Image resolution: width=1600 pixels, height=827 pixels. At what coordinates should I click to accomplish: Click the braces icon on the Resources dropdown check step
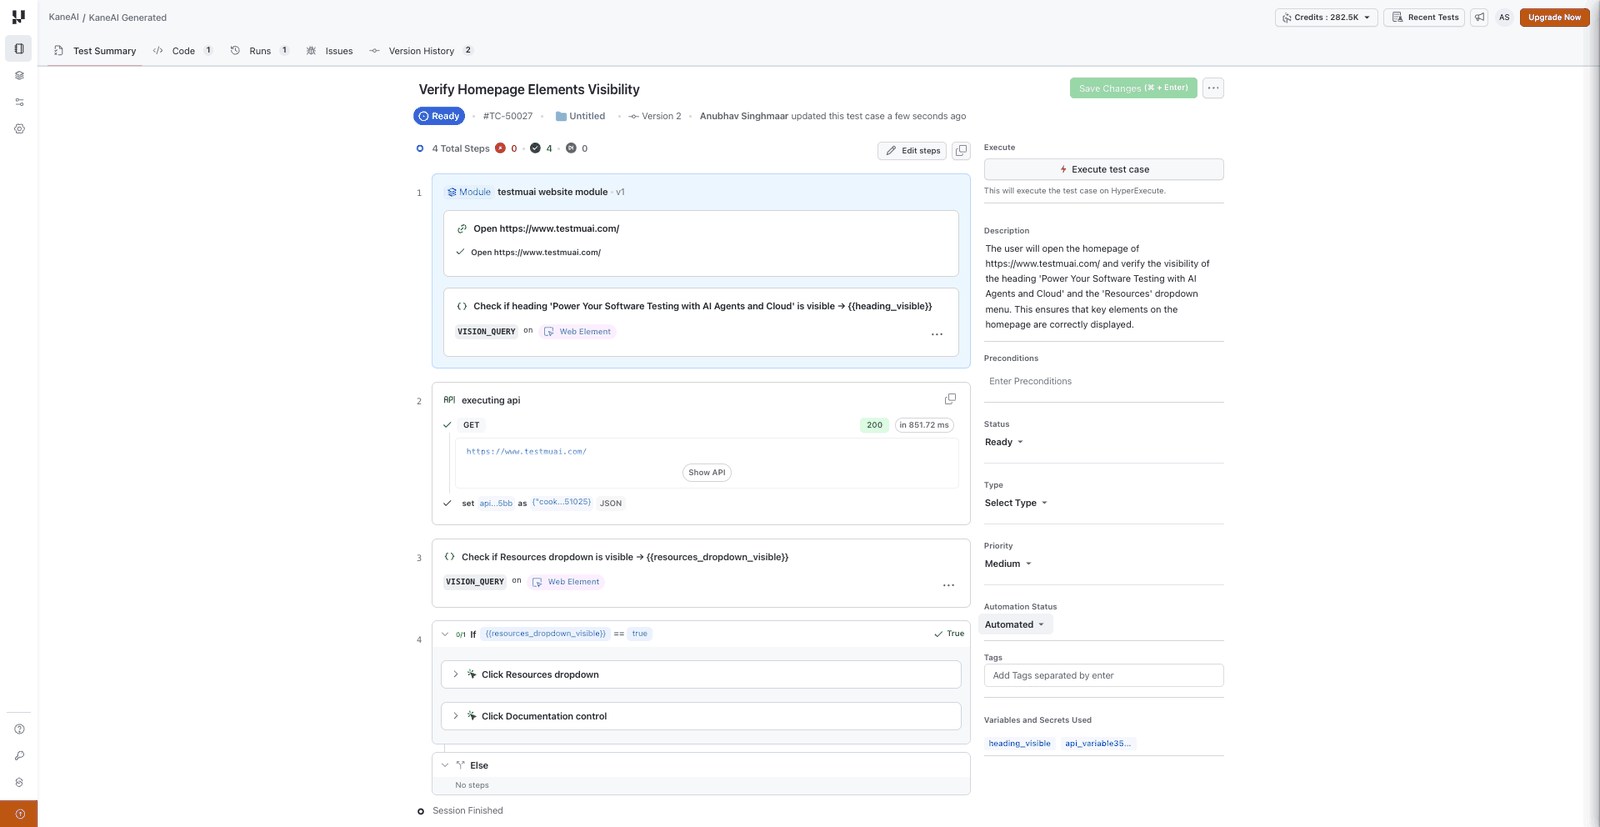coord(450,557)
